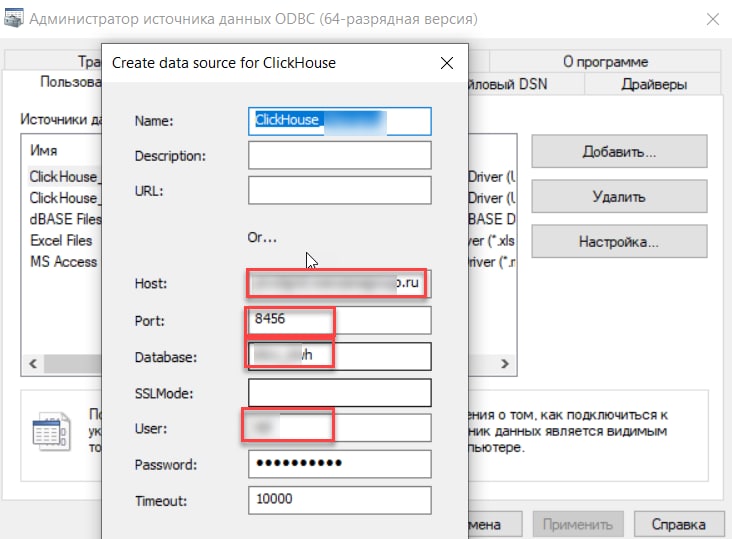This screenshot has width=732, height=539.
Task: Click the Host: label
Action: click(151, 283)
